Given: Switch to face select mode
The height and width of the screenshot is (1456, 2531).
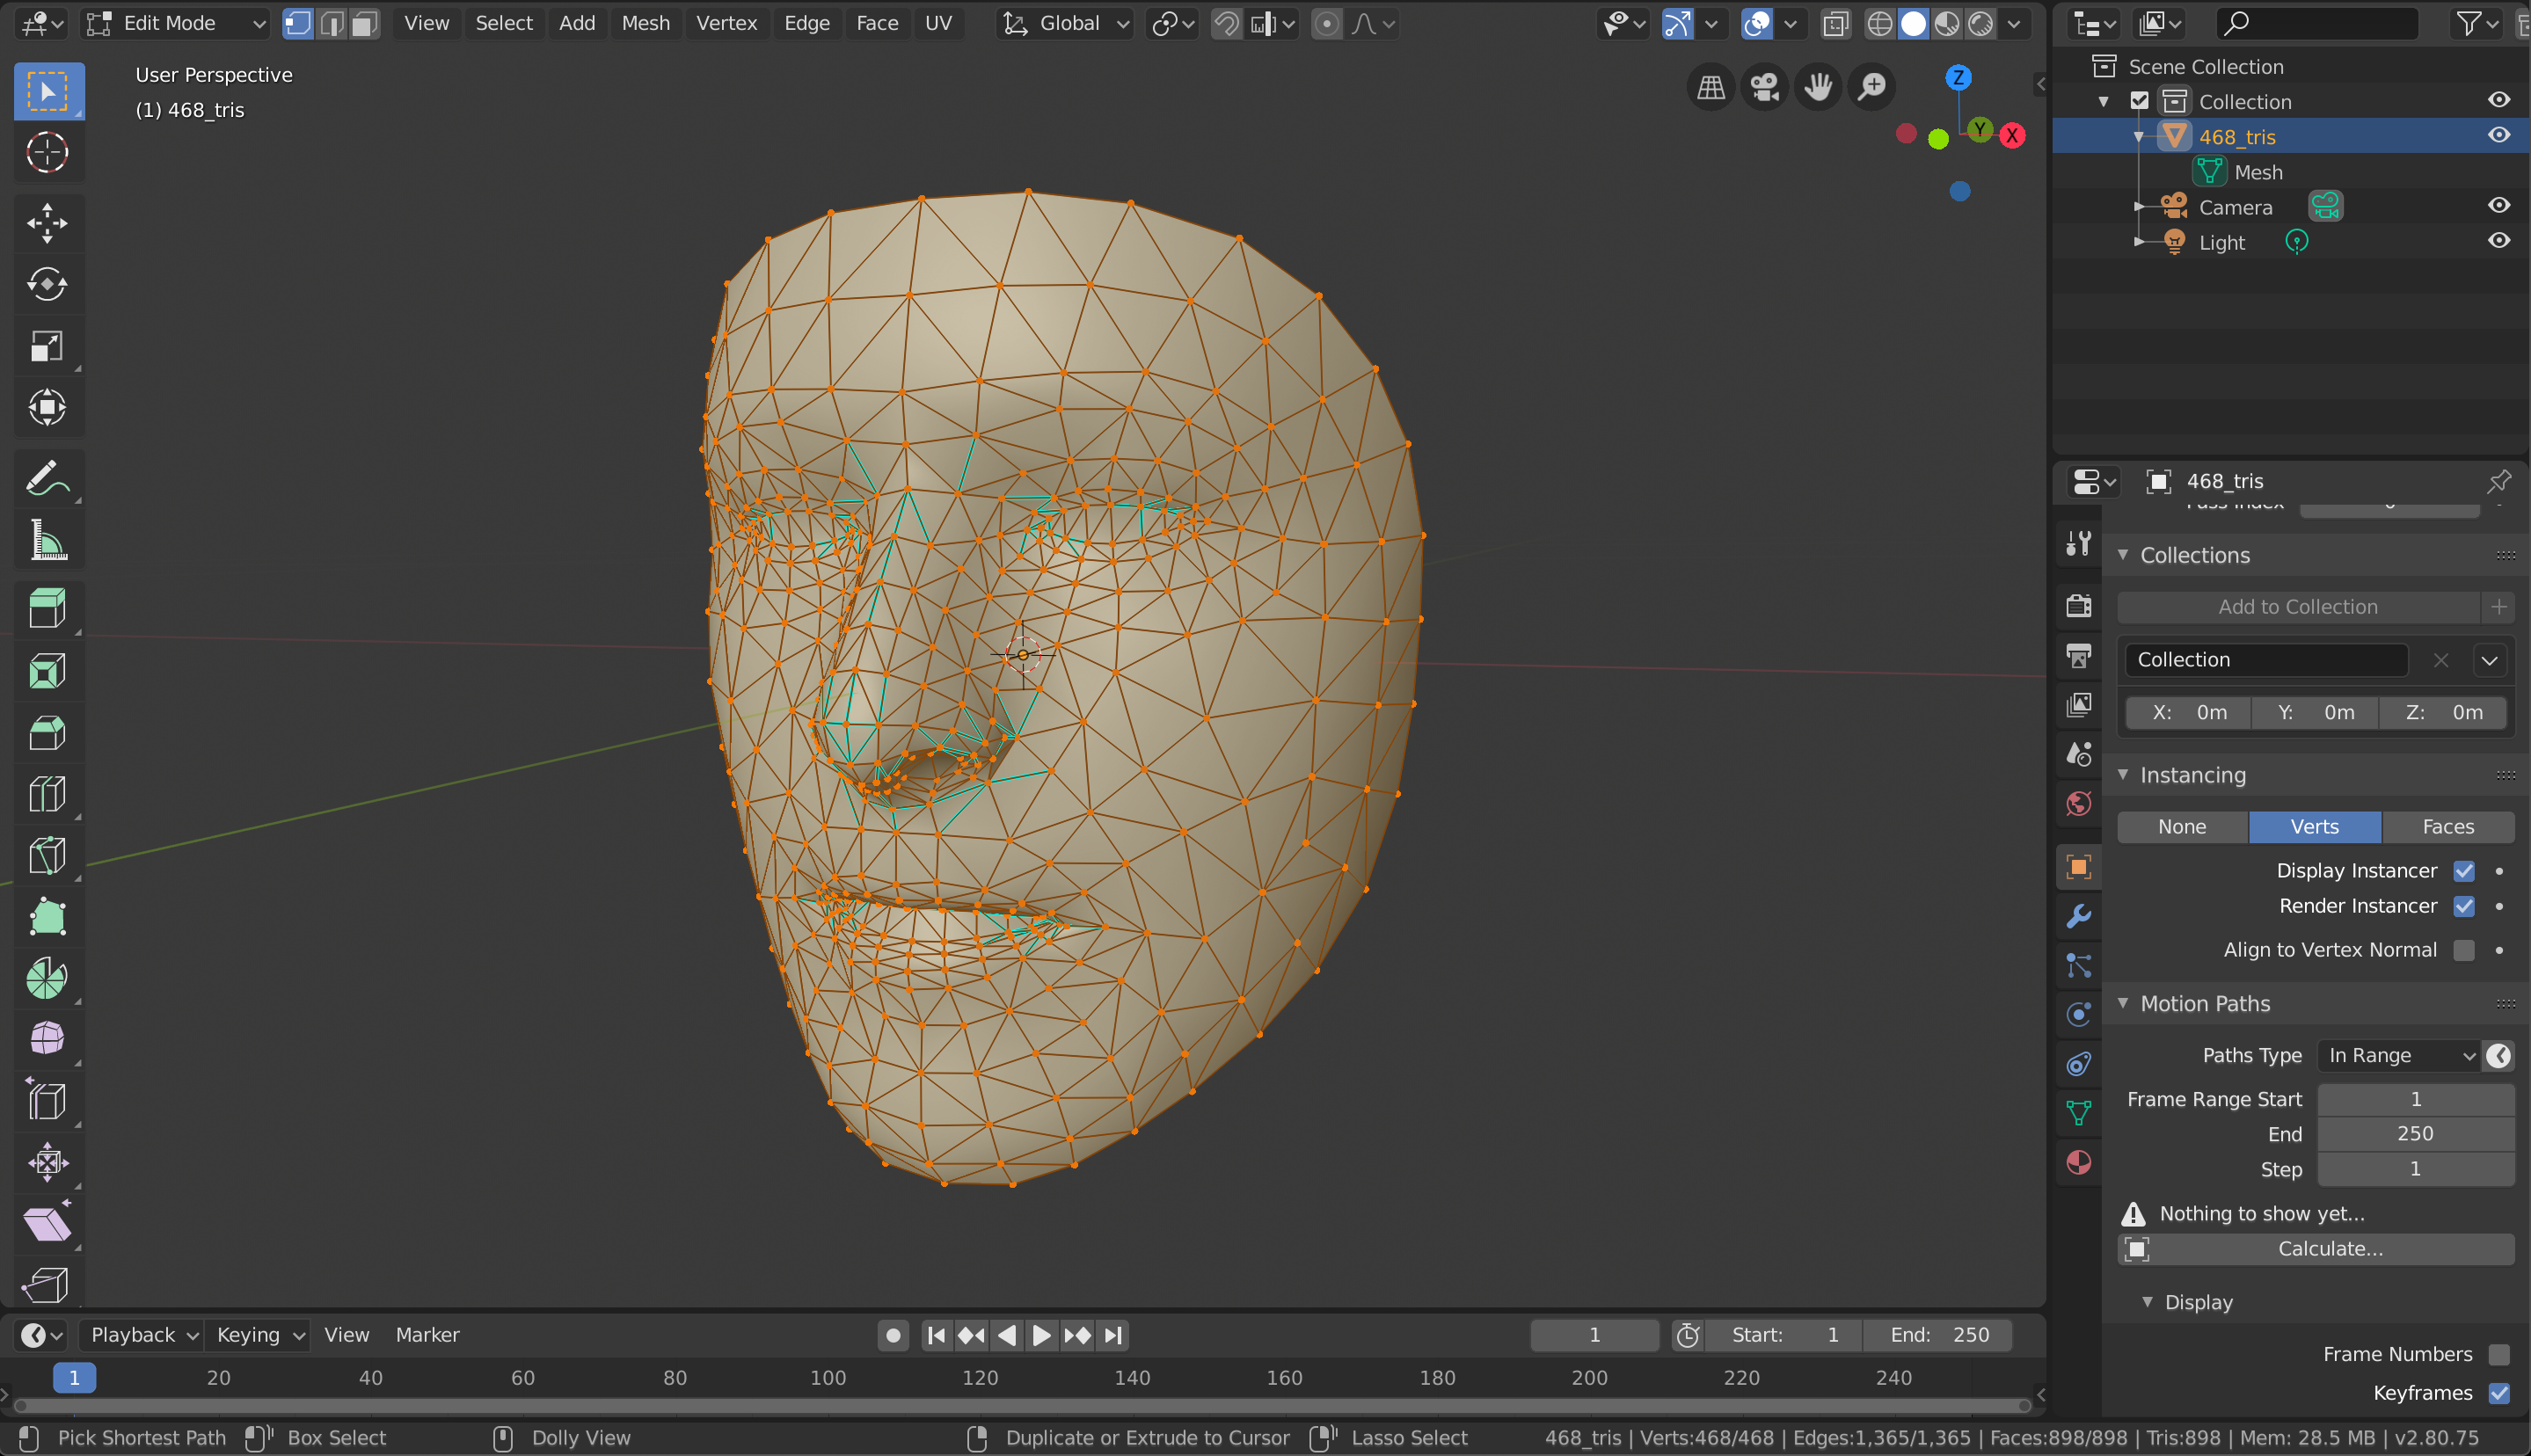Looking at the screenshot, I should pos(365,23).
